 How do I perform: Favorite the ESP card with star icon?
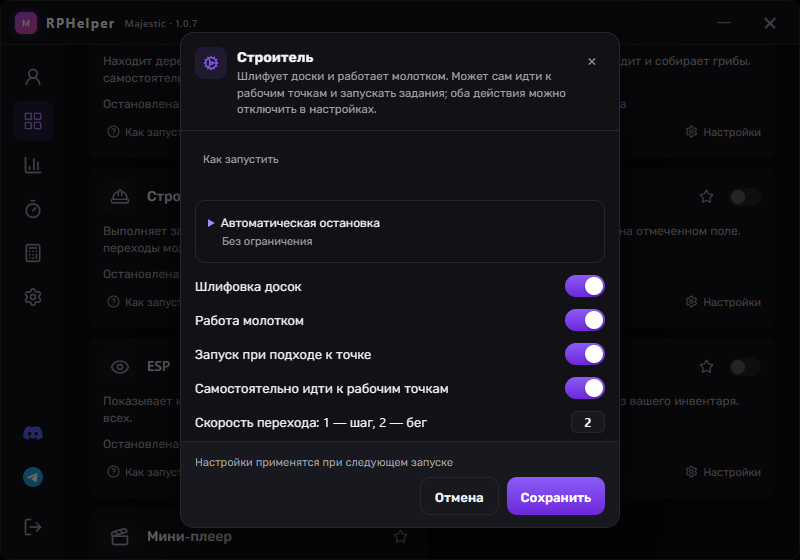pos(707,366)
